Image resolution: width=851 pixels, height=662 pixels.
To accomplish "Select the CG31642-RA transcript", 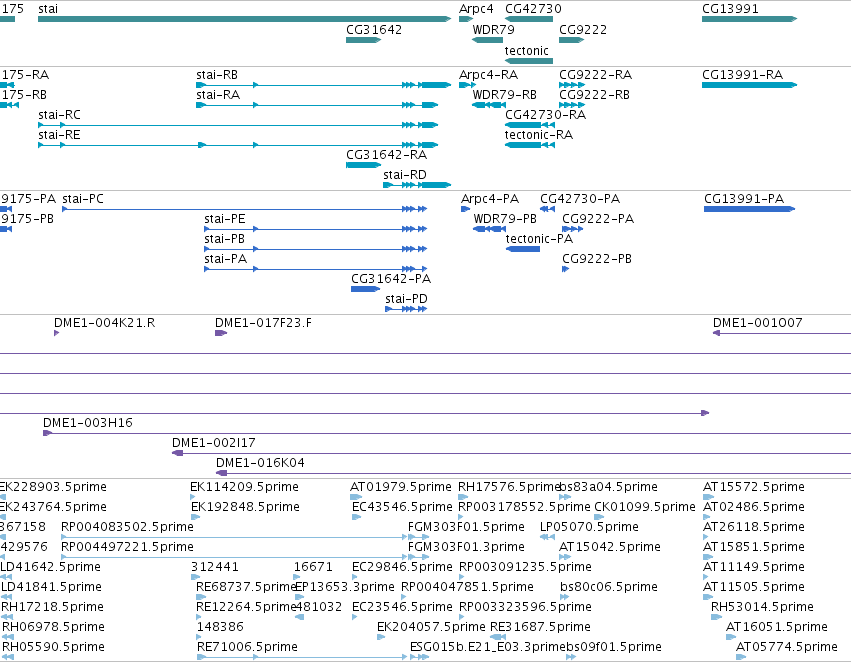I will click(x=364, y=165).
